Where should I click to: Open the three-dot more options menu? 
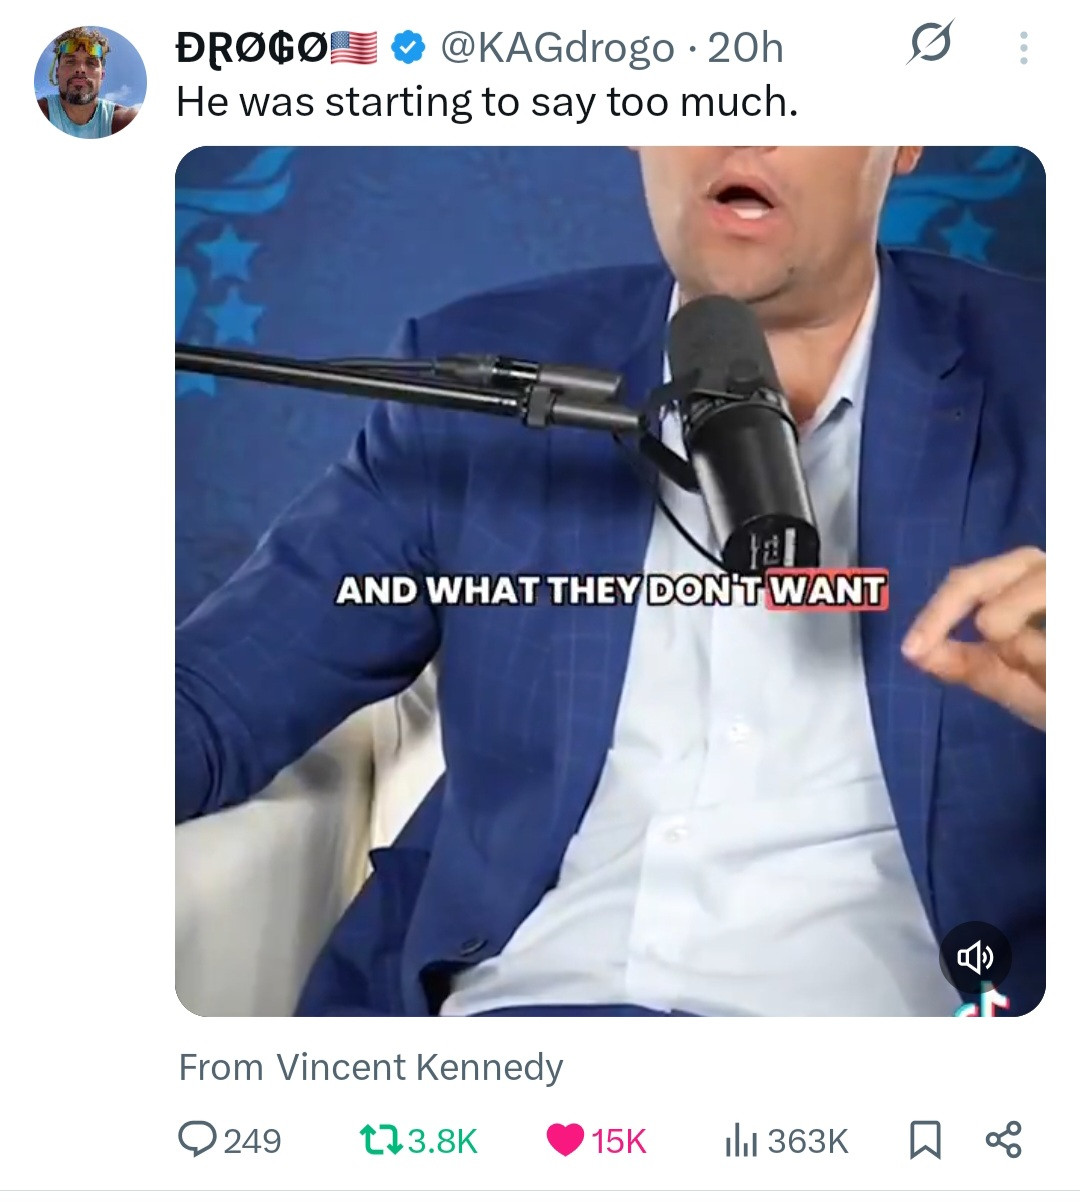(1022, 47)
